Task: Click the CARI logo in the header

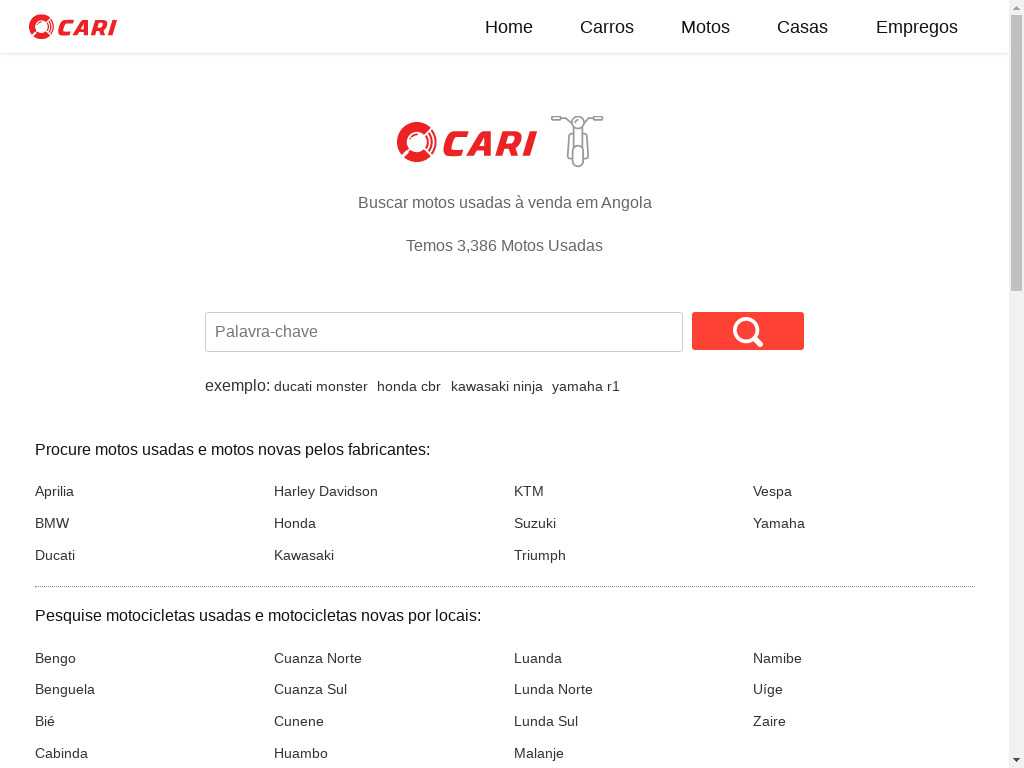Action: pos(72,27)
